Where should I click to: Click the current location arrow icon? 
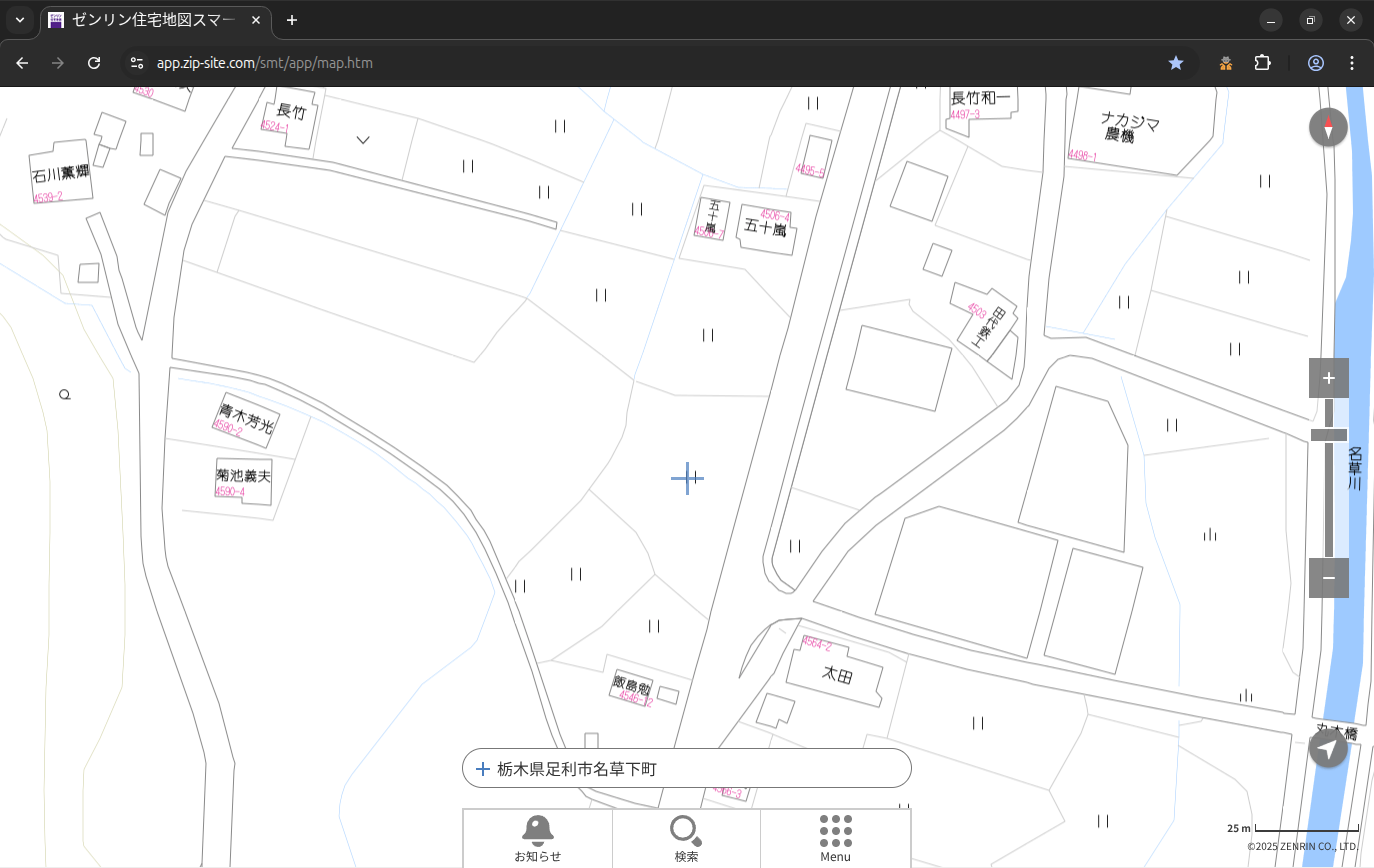(x=1328, y=748)
